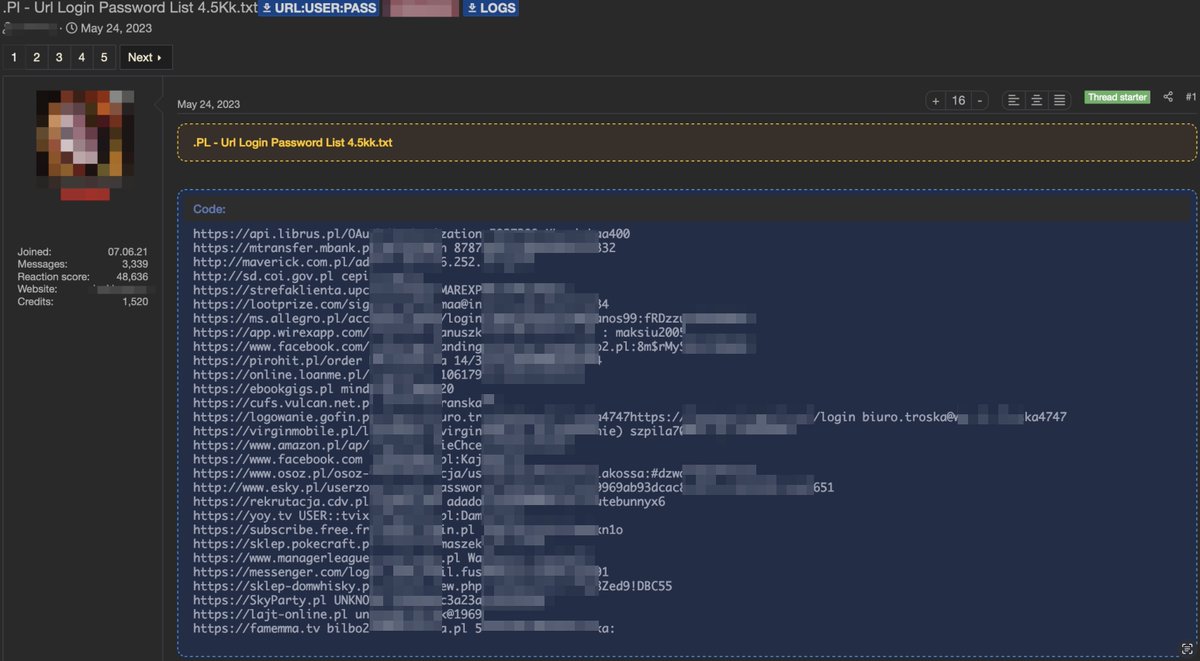Align post text to the left
Viewport: 1200px width, 661px height.
click(x=1014, y=100)
